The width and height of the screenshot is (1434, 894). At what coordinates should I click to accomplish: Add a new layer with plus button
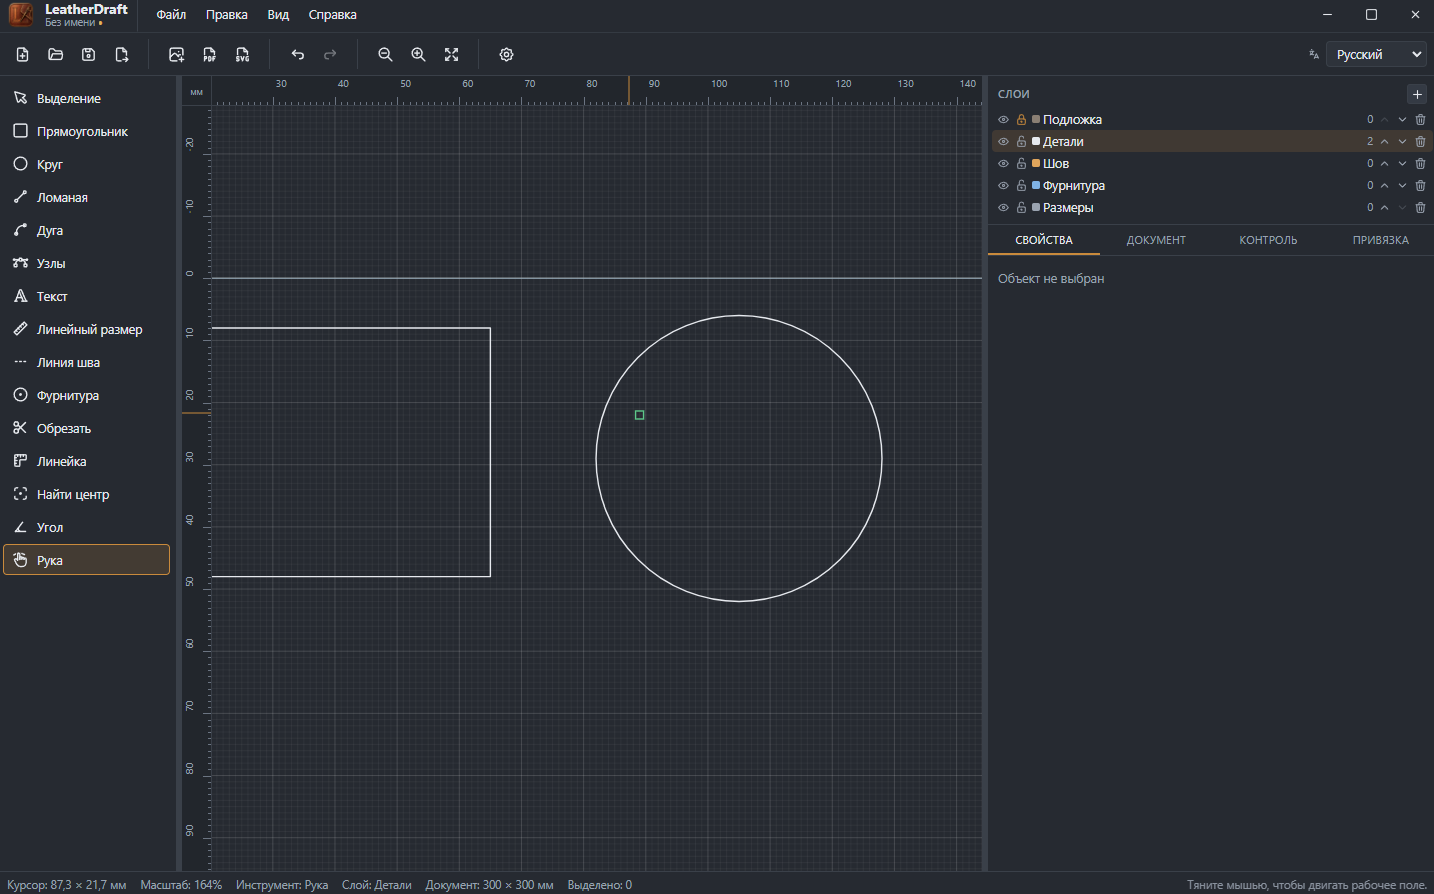coord(1417,94)
